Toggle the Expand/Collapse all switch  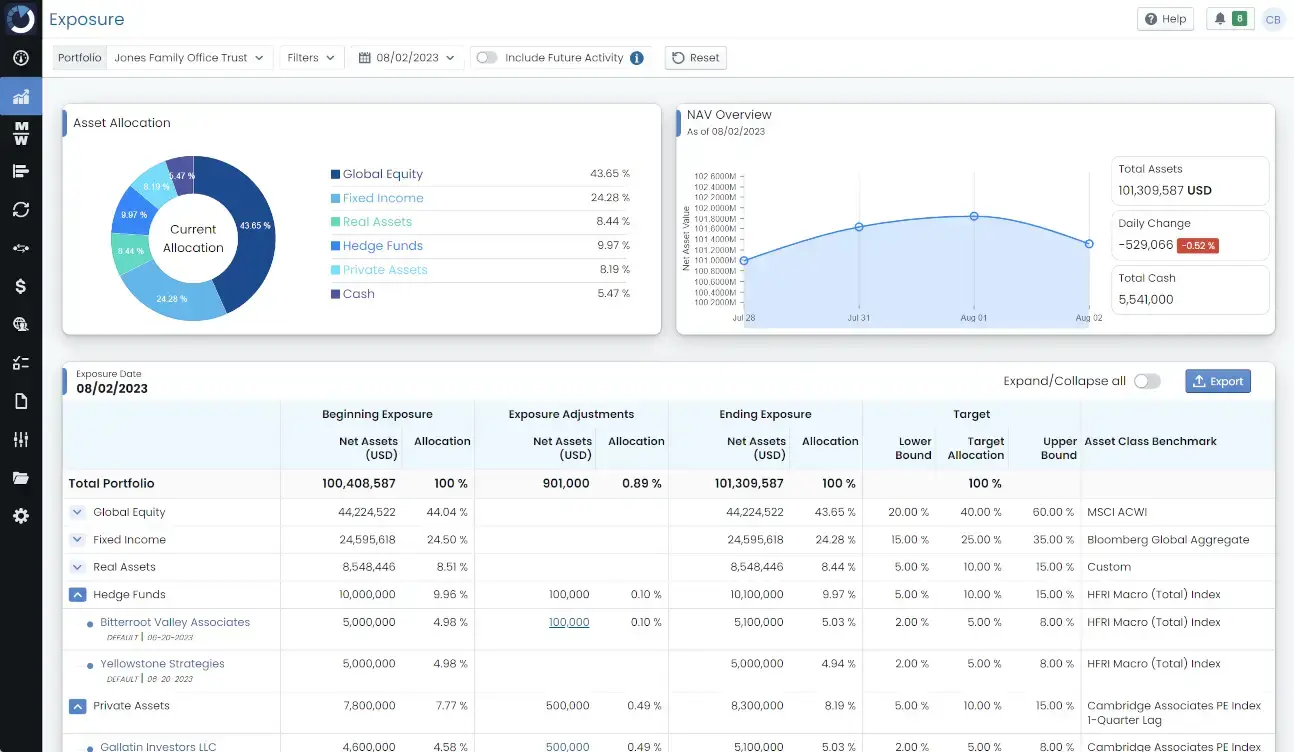coord(1147,381)
